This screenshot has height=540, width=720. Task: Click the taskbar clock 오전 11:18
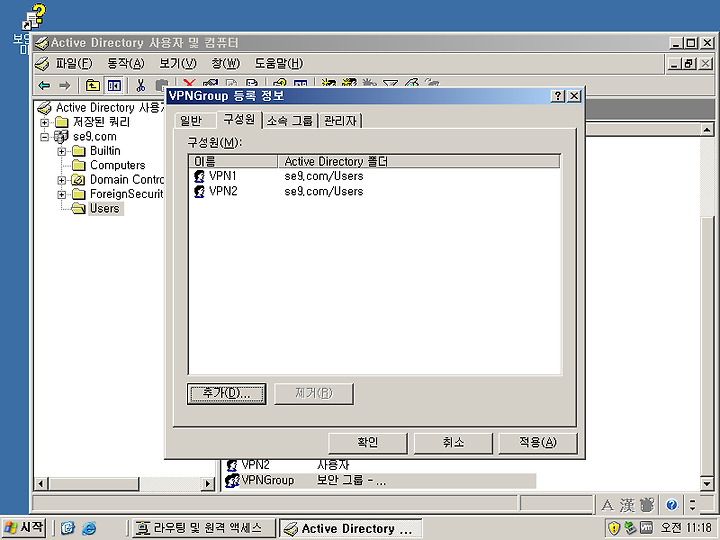click(687, 528)
